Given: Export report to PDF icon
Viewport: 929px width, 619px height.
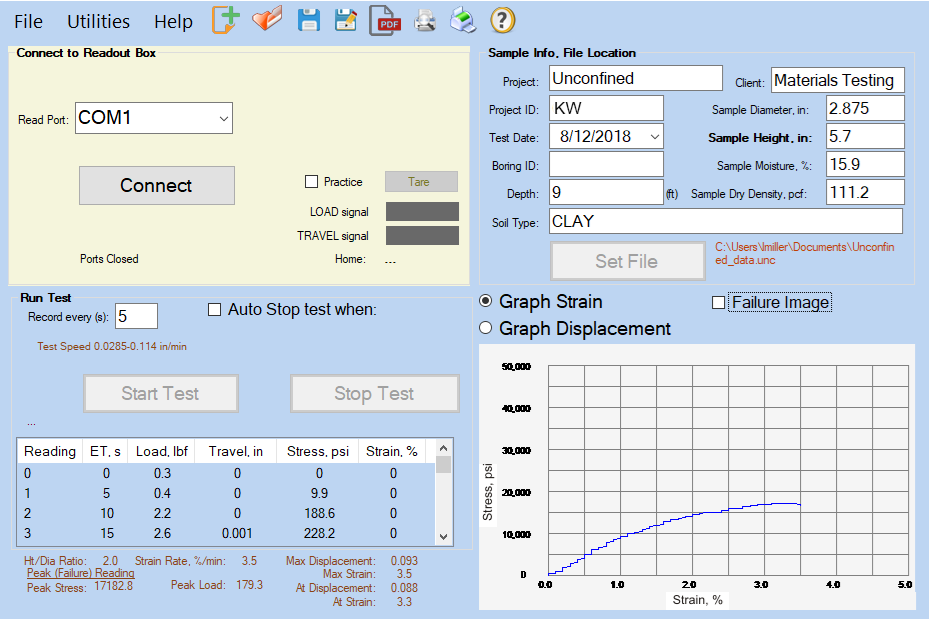Looking at the screenshot, I should pyautogui.click(x=385, y=20).
